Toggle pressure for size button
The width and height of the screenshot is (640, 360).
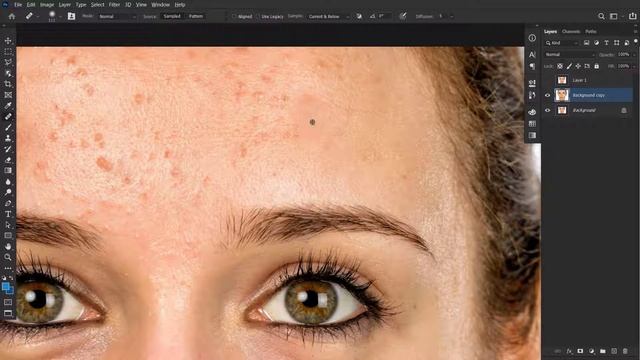[403, 16]
